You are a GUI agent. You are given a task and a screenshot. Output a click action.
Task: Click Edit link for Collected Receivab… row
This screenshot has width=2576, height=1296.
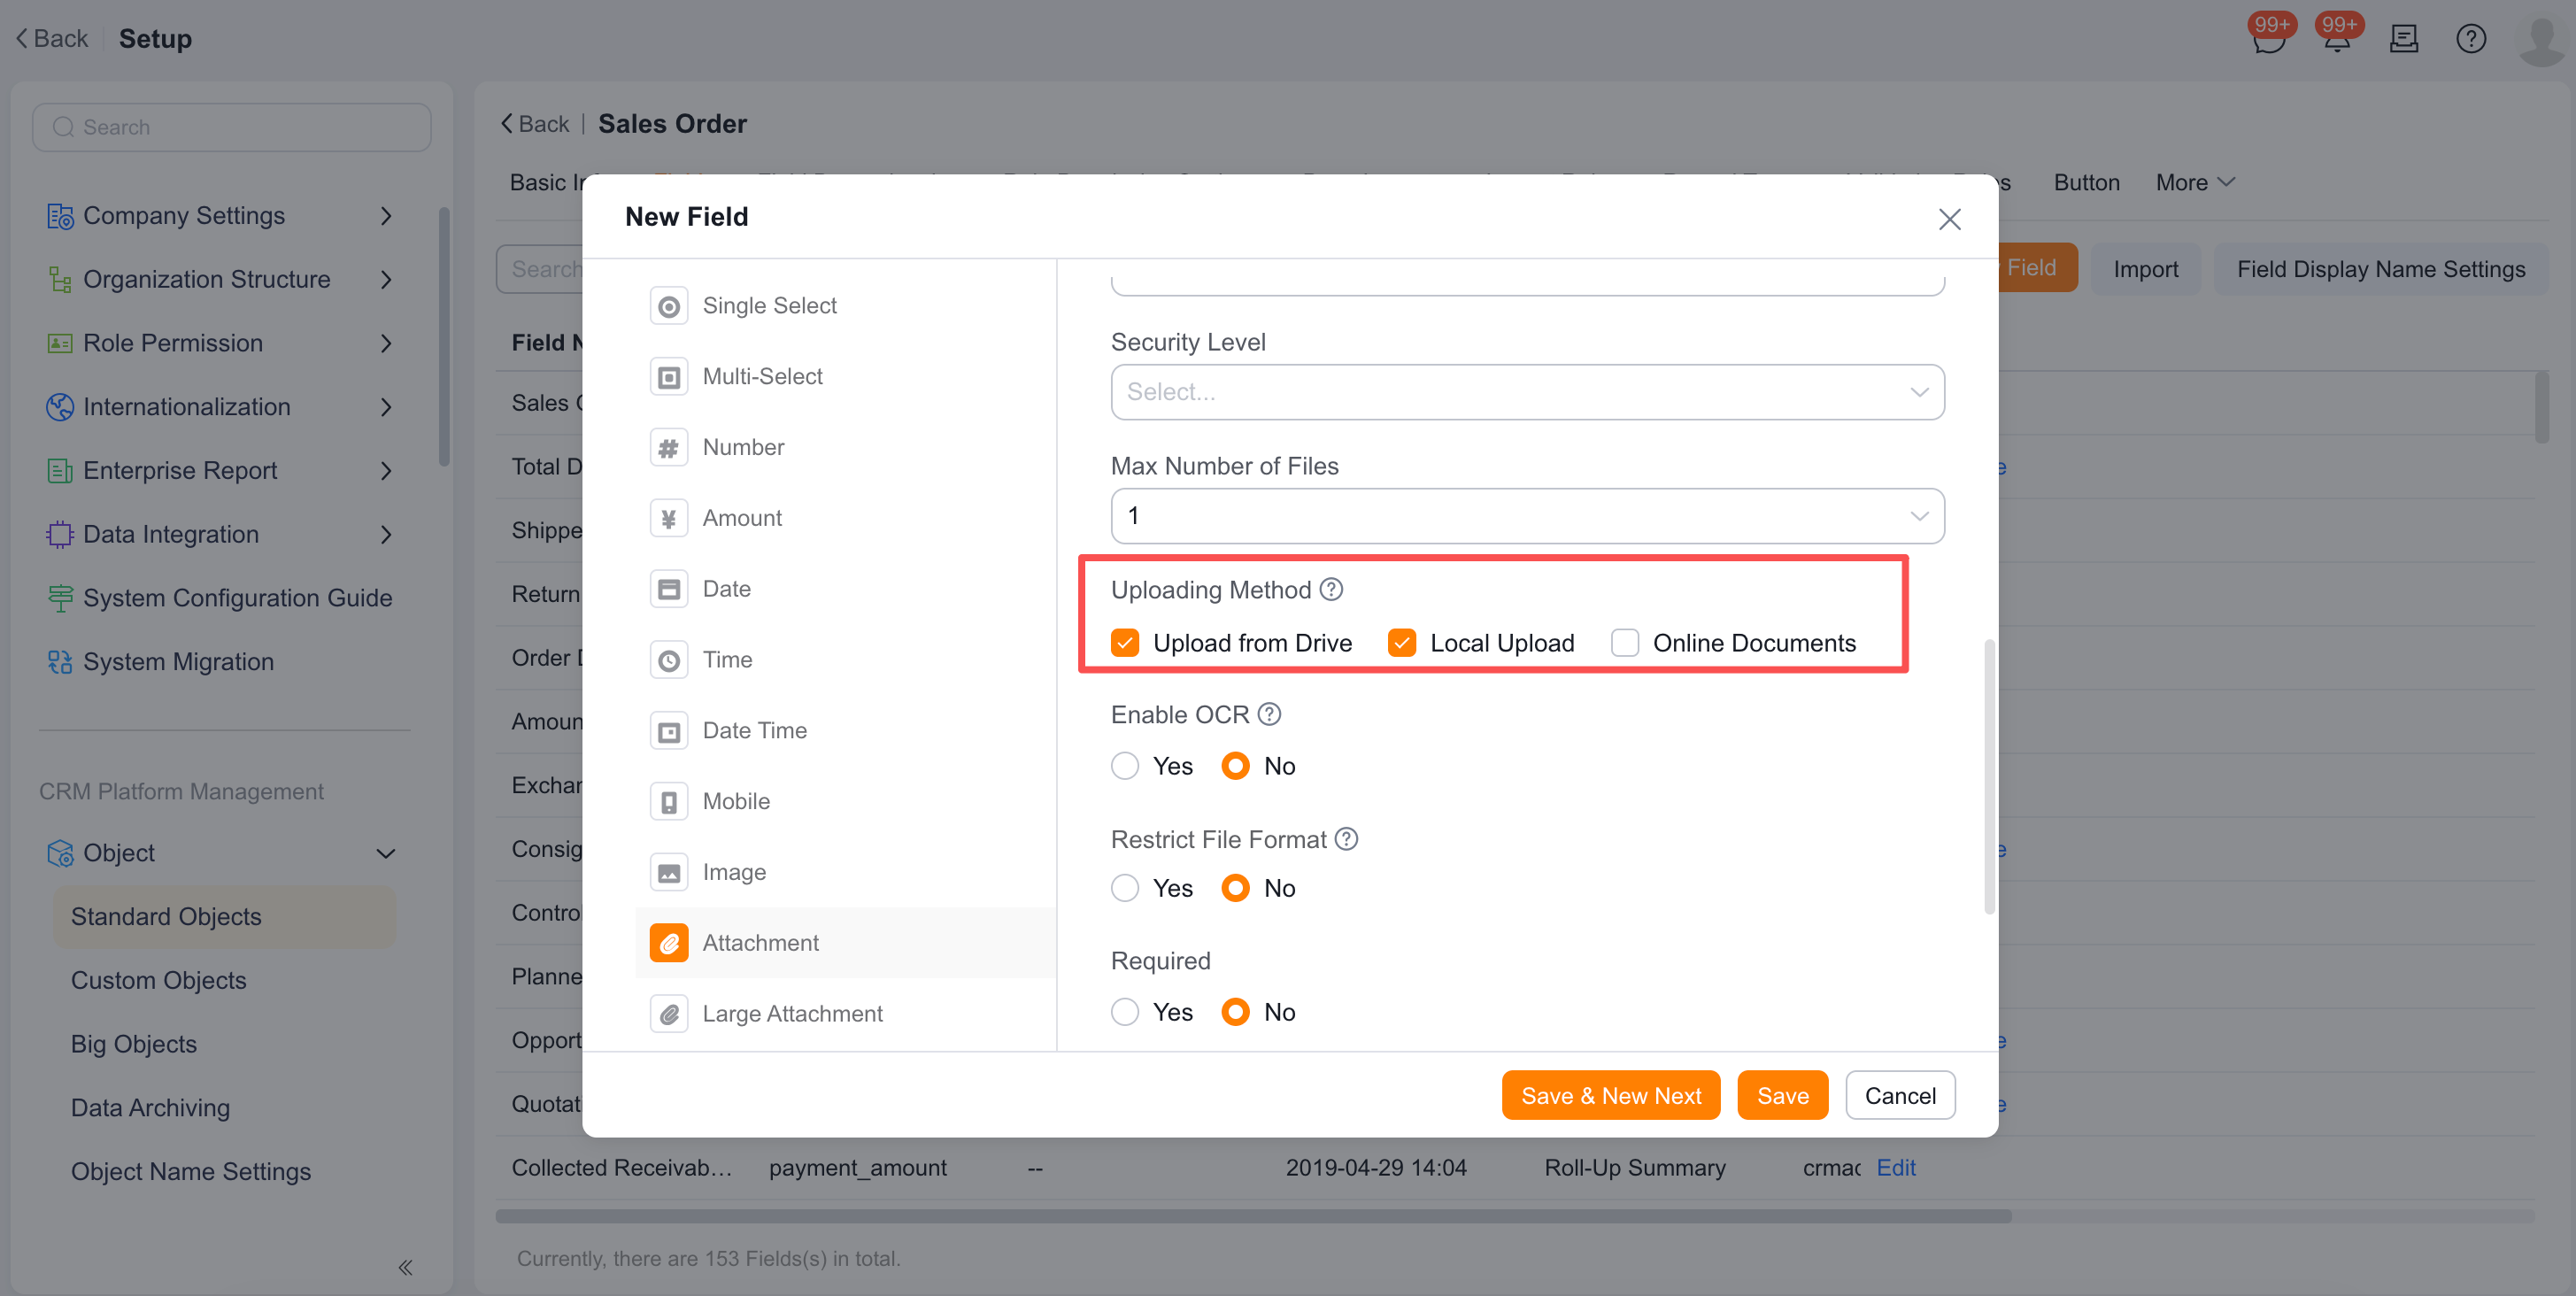pyautogui.click(x=1896, y=1168)
